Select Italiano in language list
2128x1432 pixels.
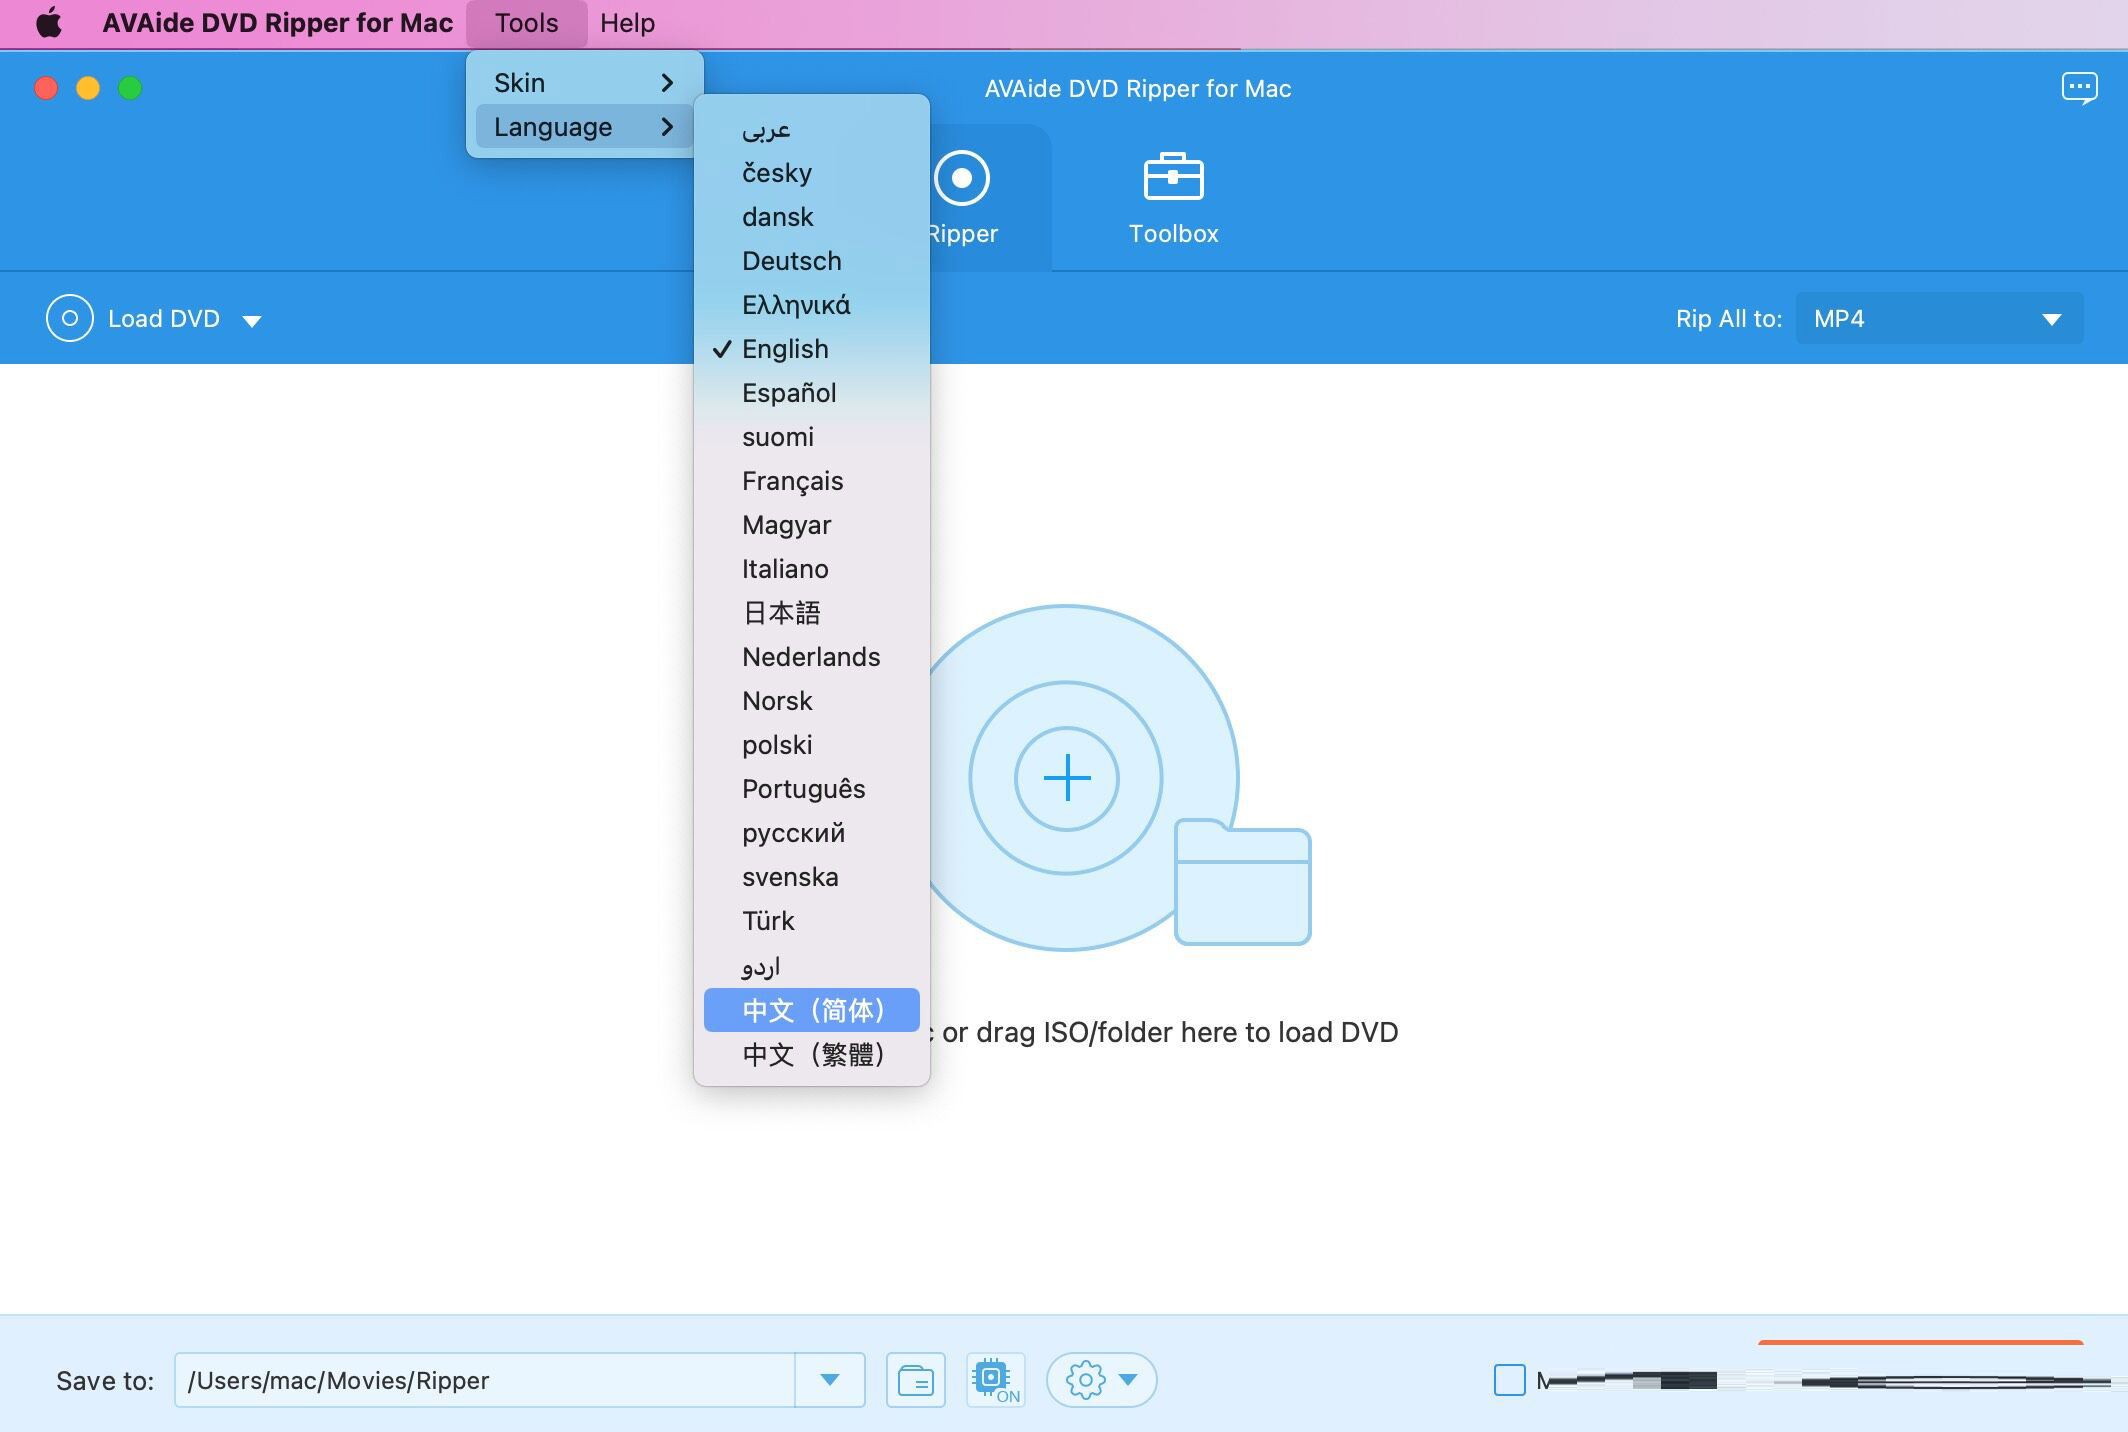click(x=812, y=569)
